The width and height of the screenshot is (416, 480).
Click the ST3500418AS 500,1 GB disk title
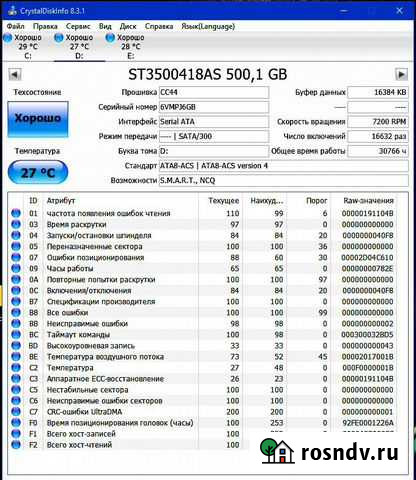pyautogui.click(x=208, y=74)
